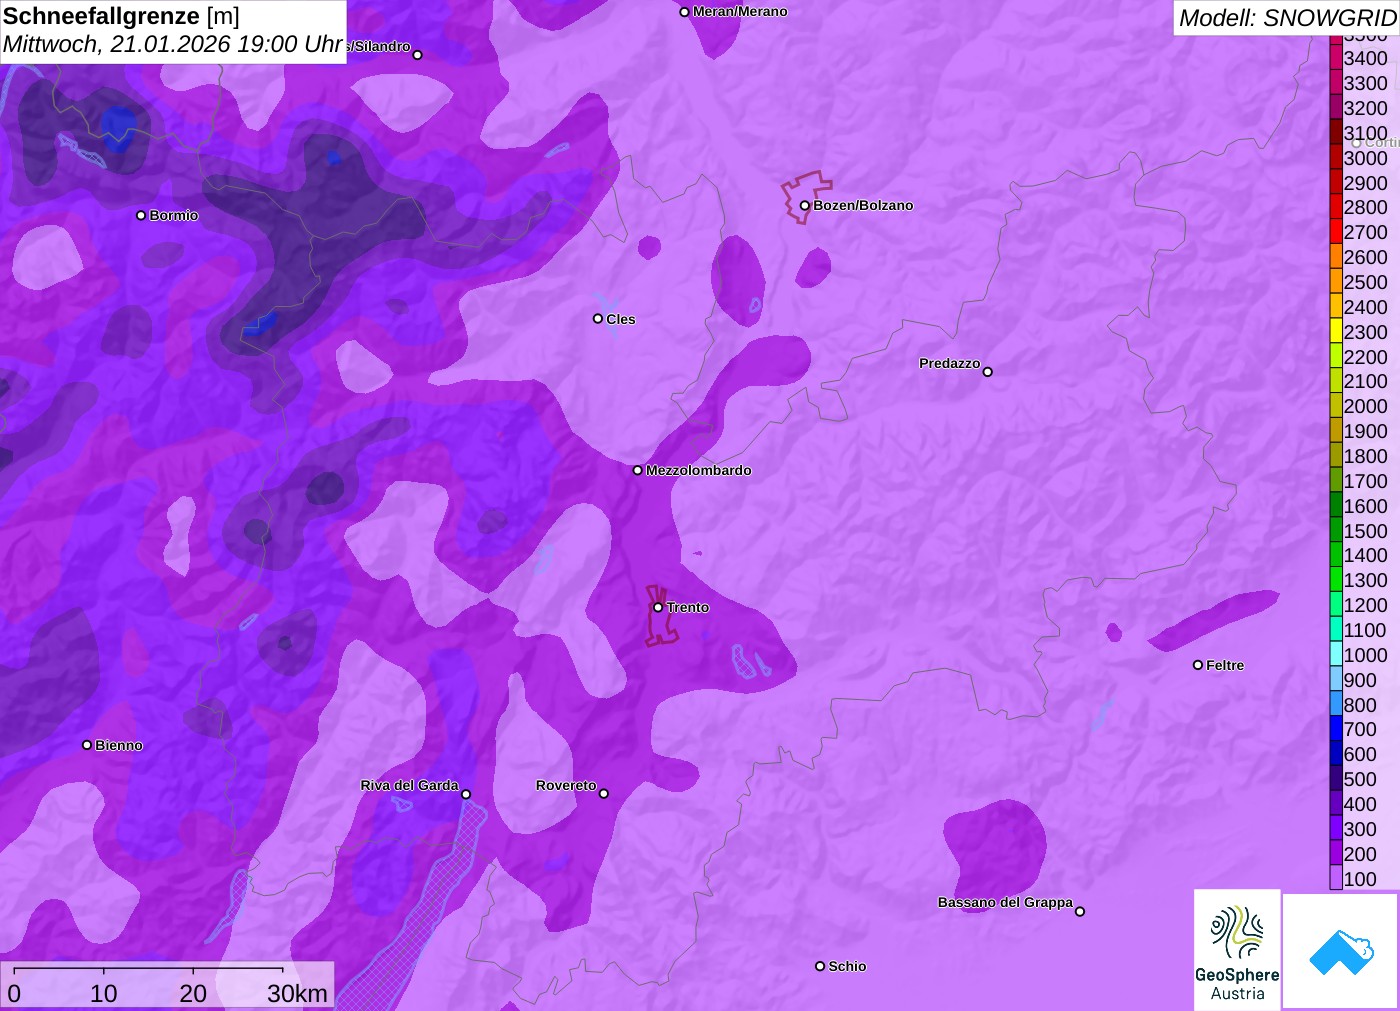Click the Mezzolombardo label text
The width and height of the screenshot is (1400, 1011).
coord(699,470)
